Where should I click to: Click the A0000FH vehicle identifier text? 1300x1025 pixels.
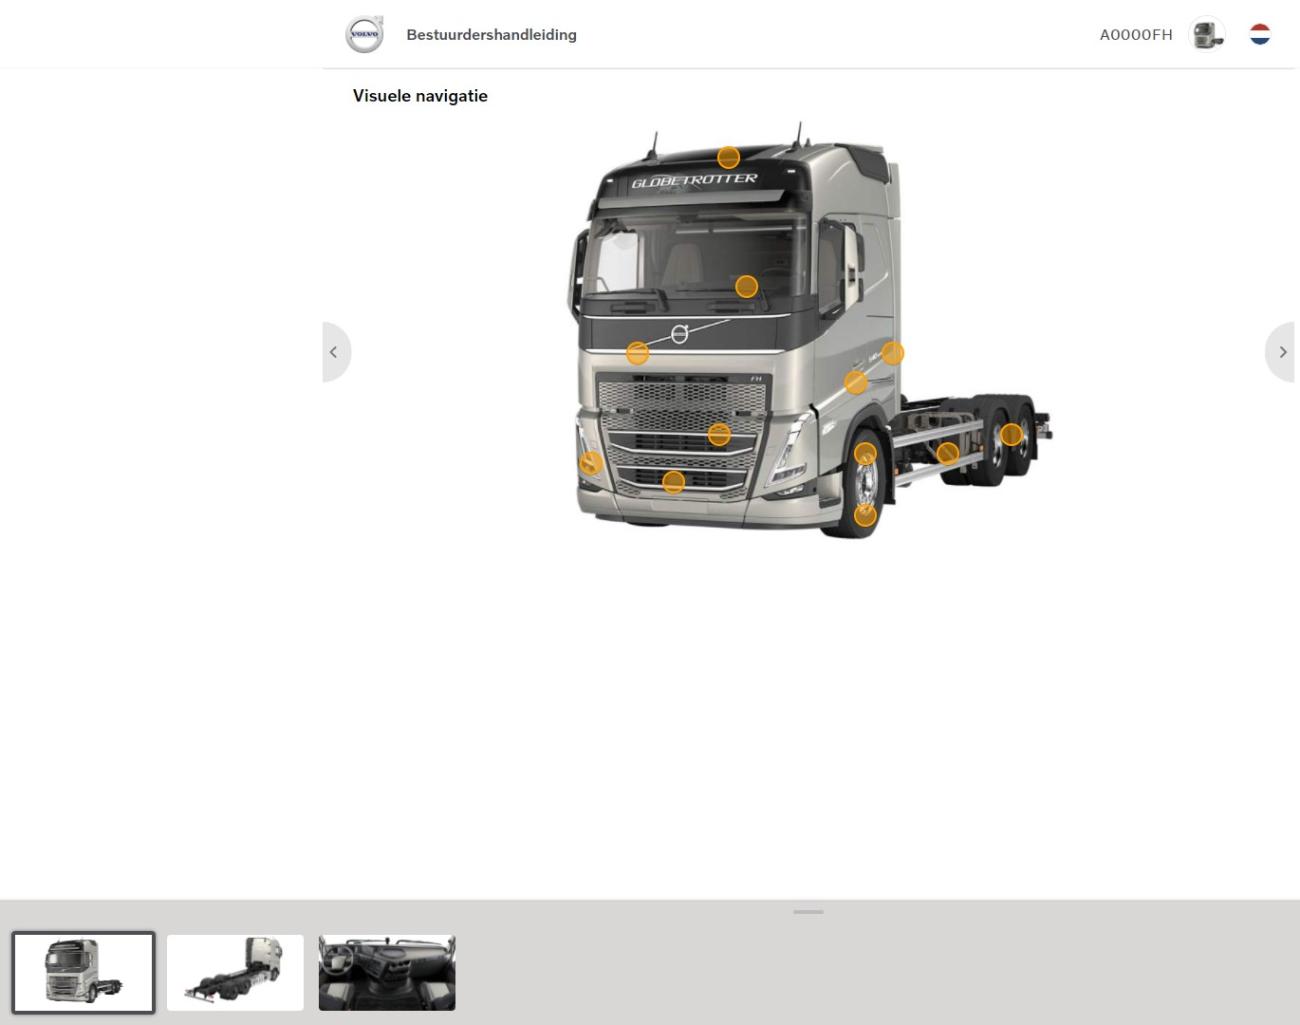(x=1135, y=34)
